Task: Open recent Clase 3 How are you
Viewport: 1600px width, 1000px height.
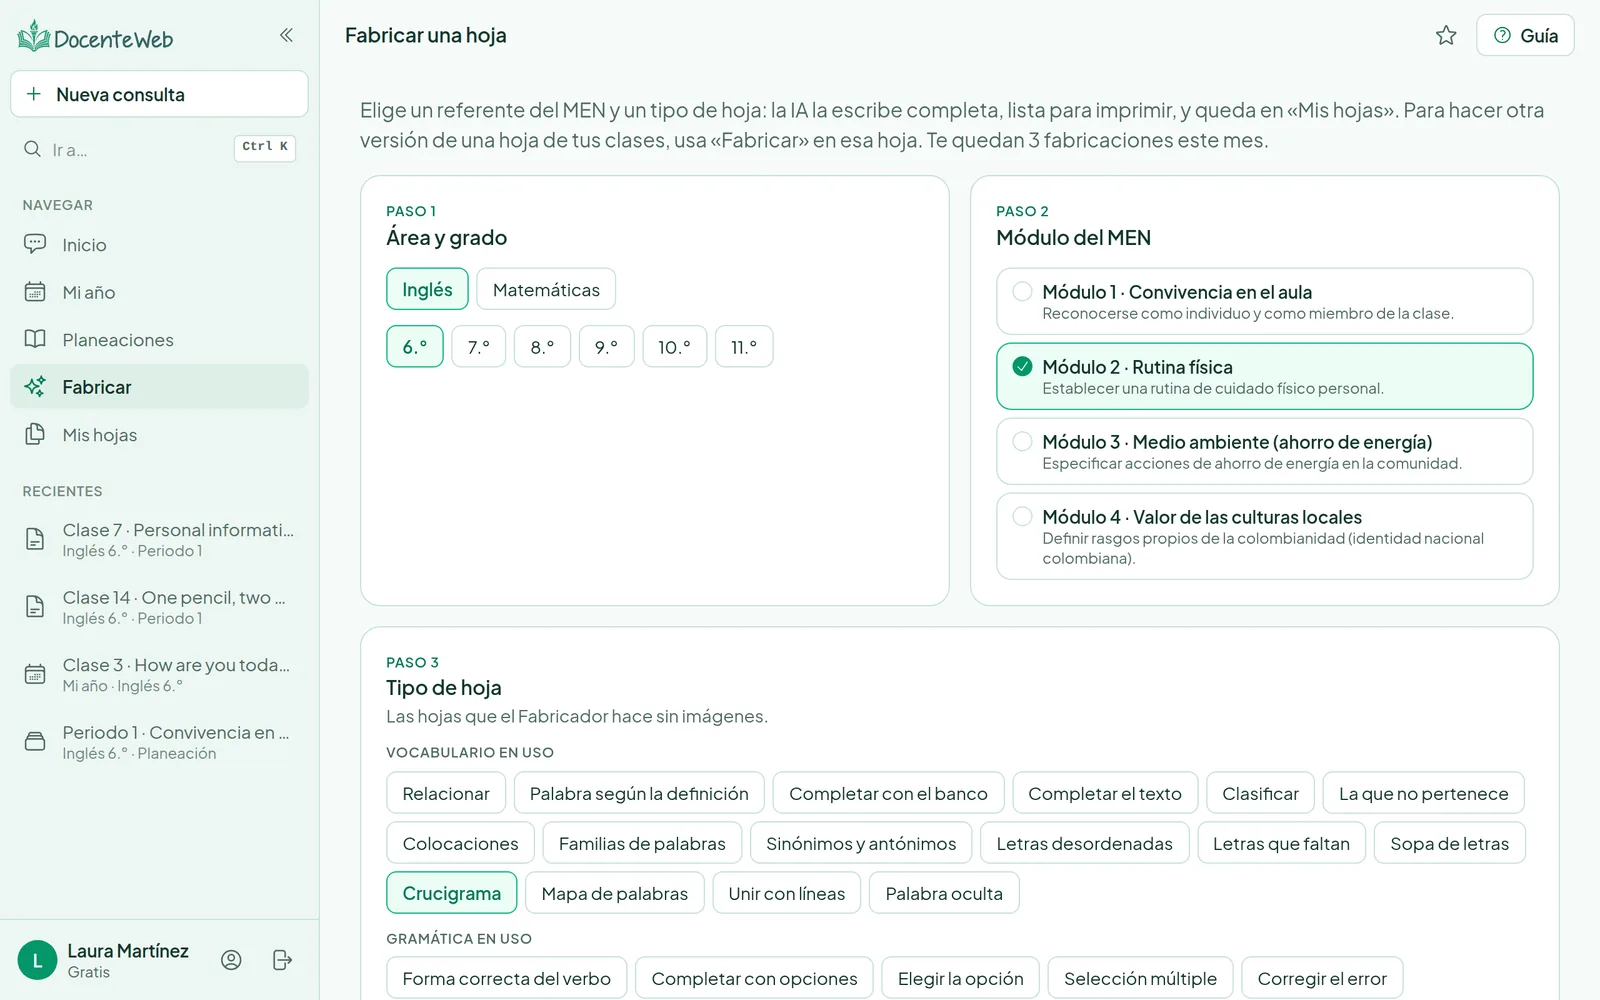Action: pyautogui.click(x=159, y=675)
